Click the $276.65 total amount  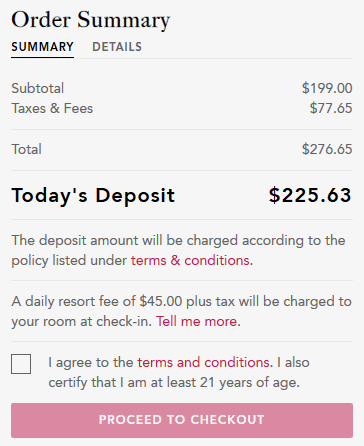click(327, 149)
